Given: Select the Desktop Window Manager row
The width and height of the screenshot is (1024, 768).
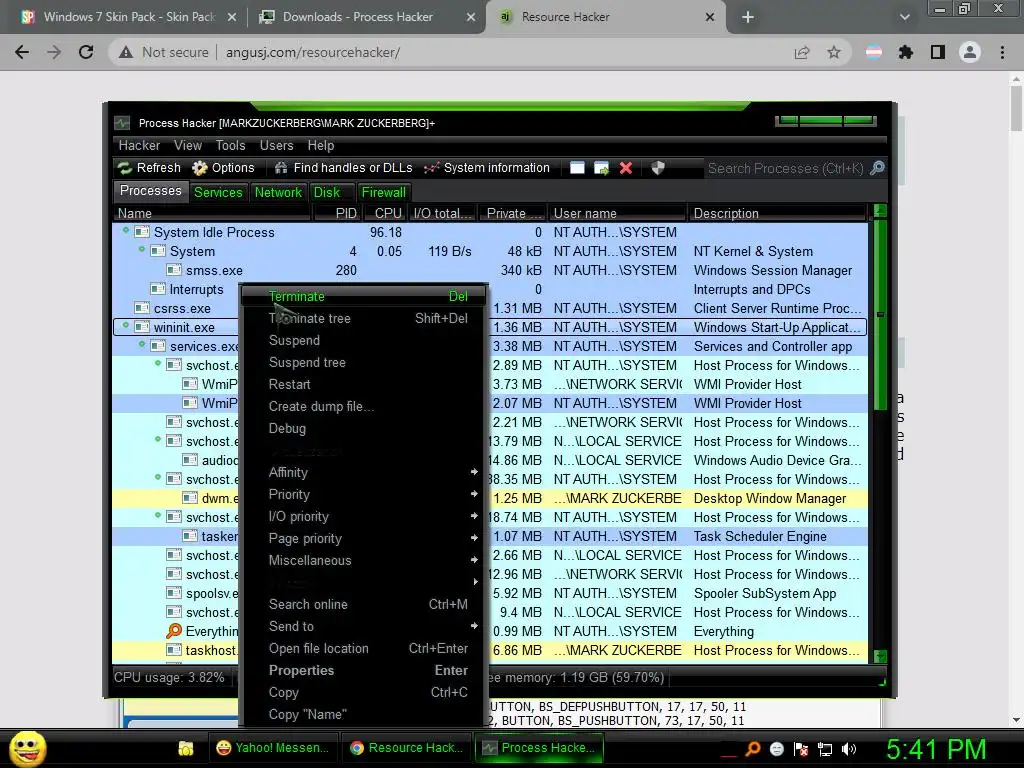Looking at the screenshot, I should pyautogui.click(x=490, y=498).
